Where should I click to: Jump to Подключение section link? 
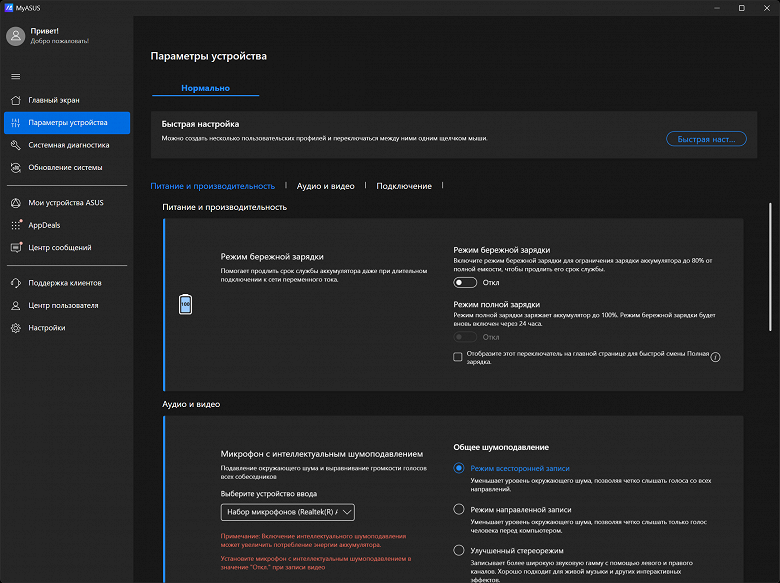(404, 186)
